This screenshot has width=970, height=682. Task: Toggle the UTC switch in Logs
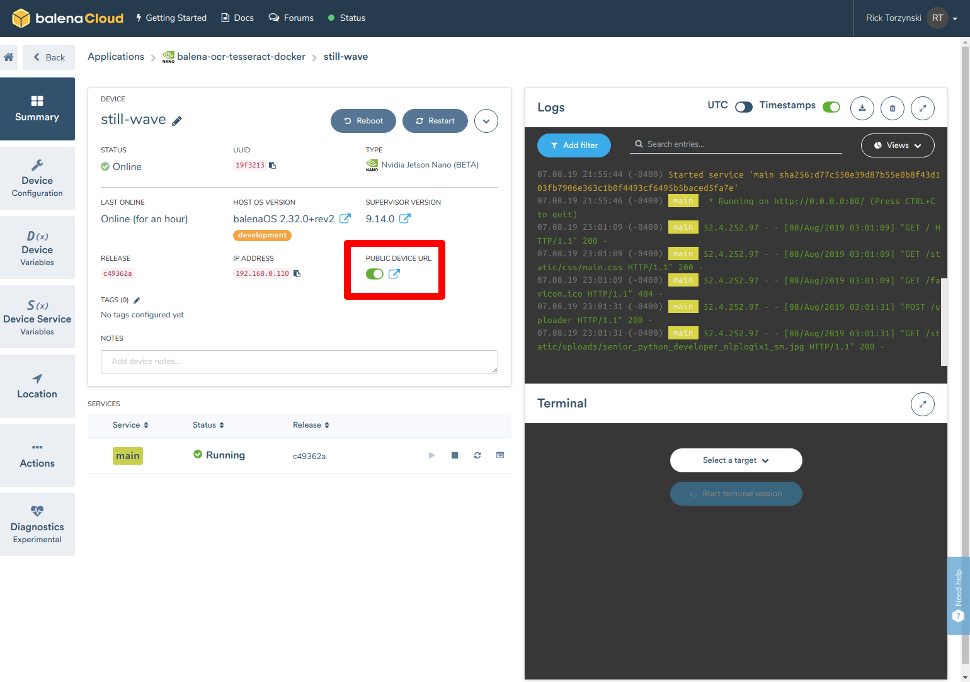[x=743, y=107]
